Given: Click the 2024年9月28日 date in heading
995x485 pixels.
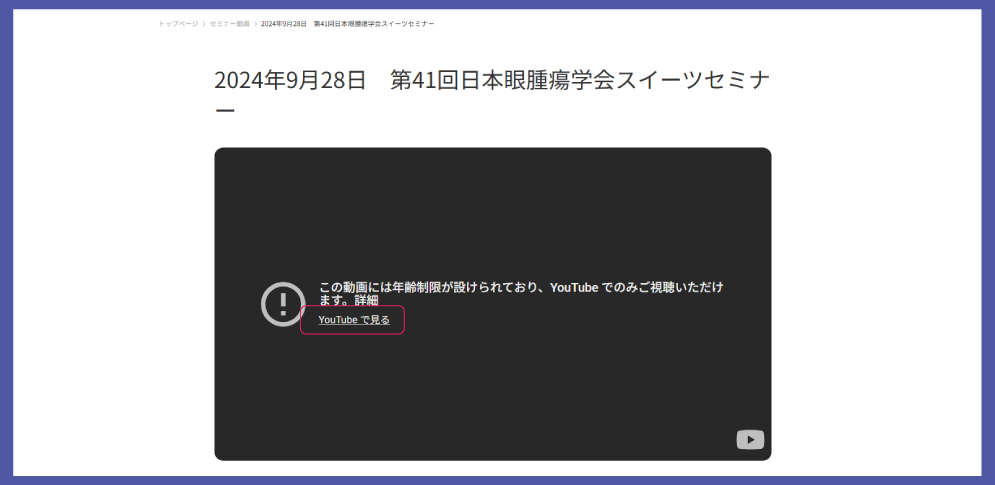Looking at the screenshot, I should coord(290,81).
